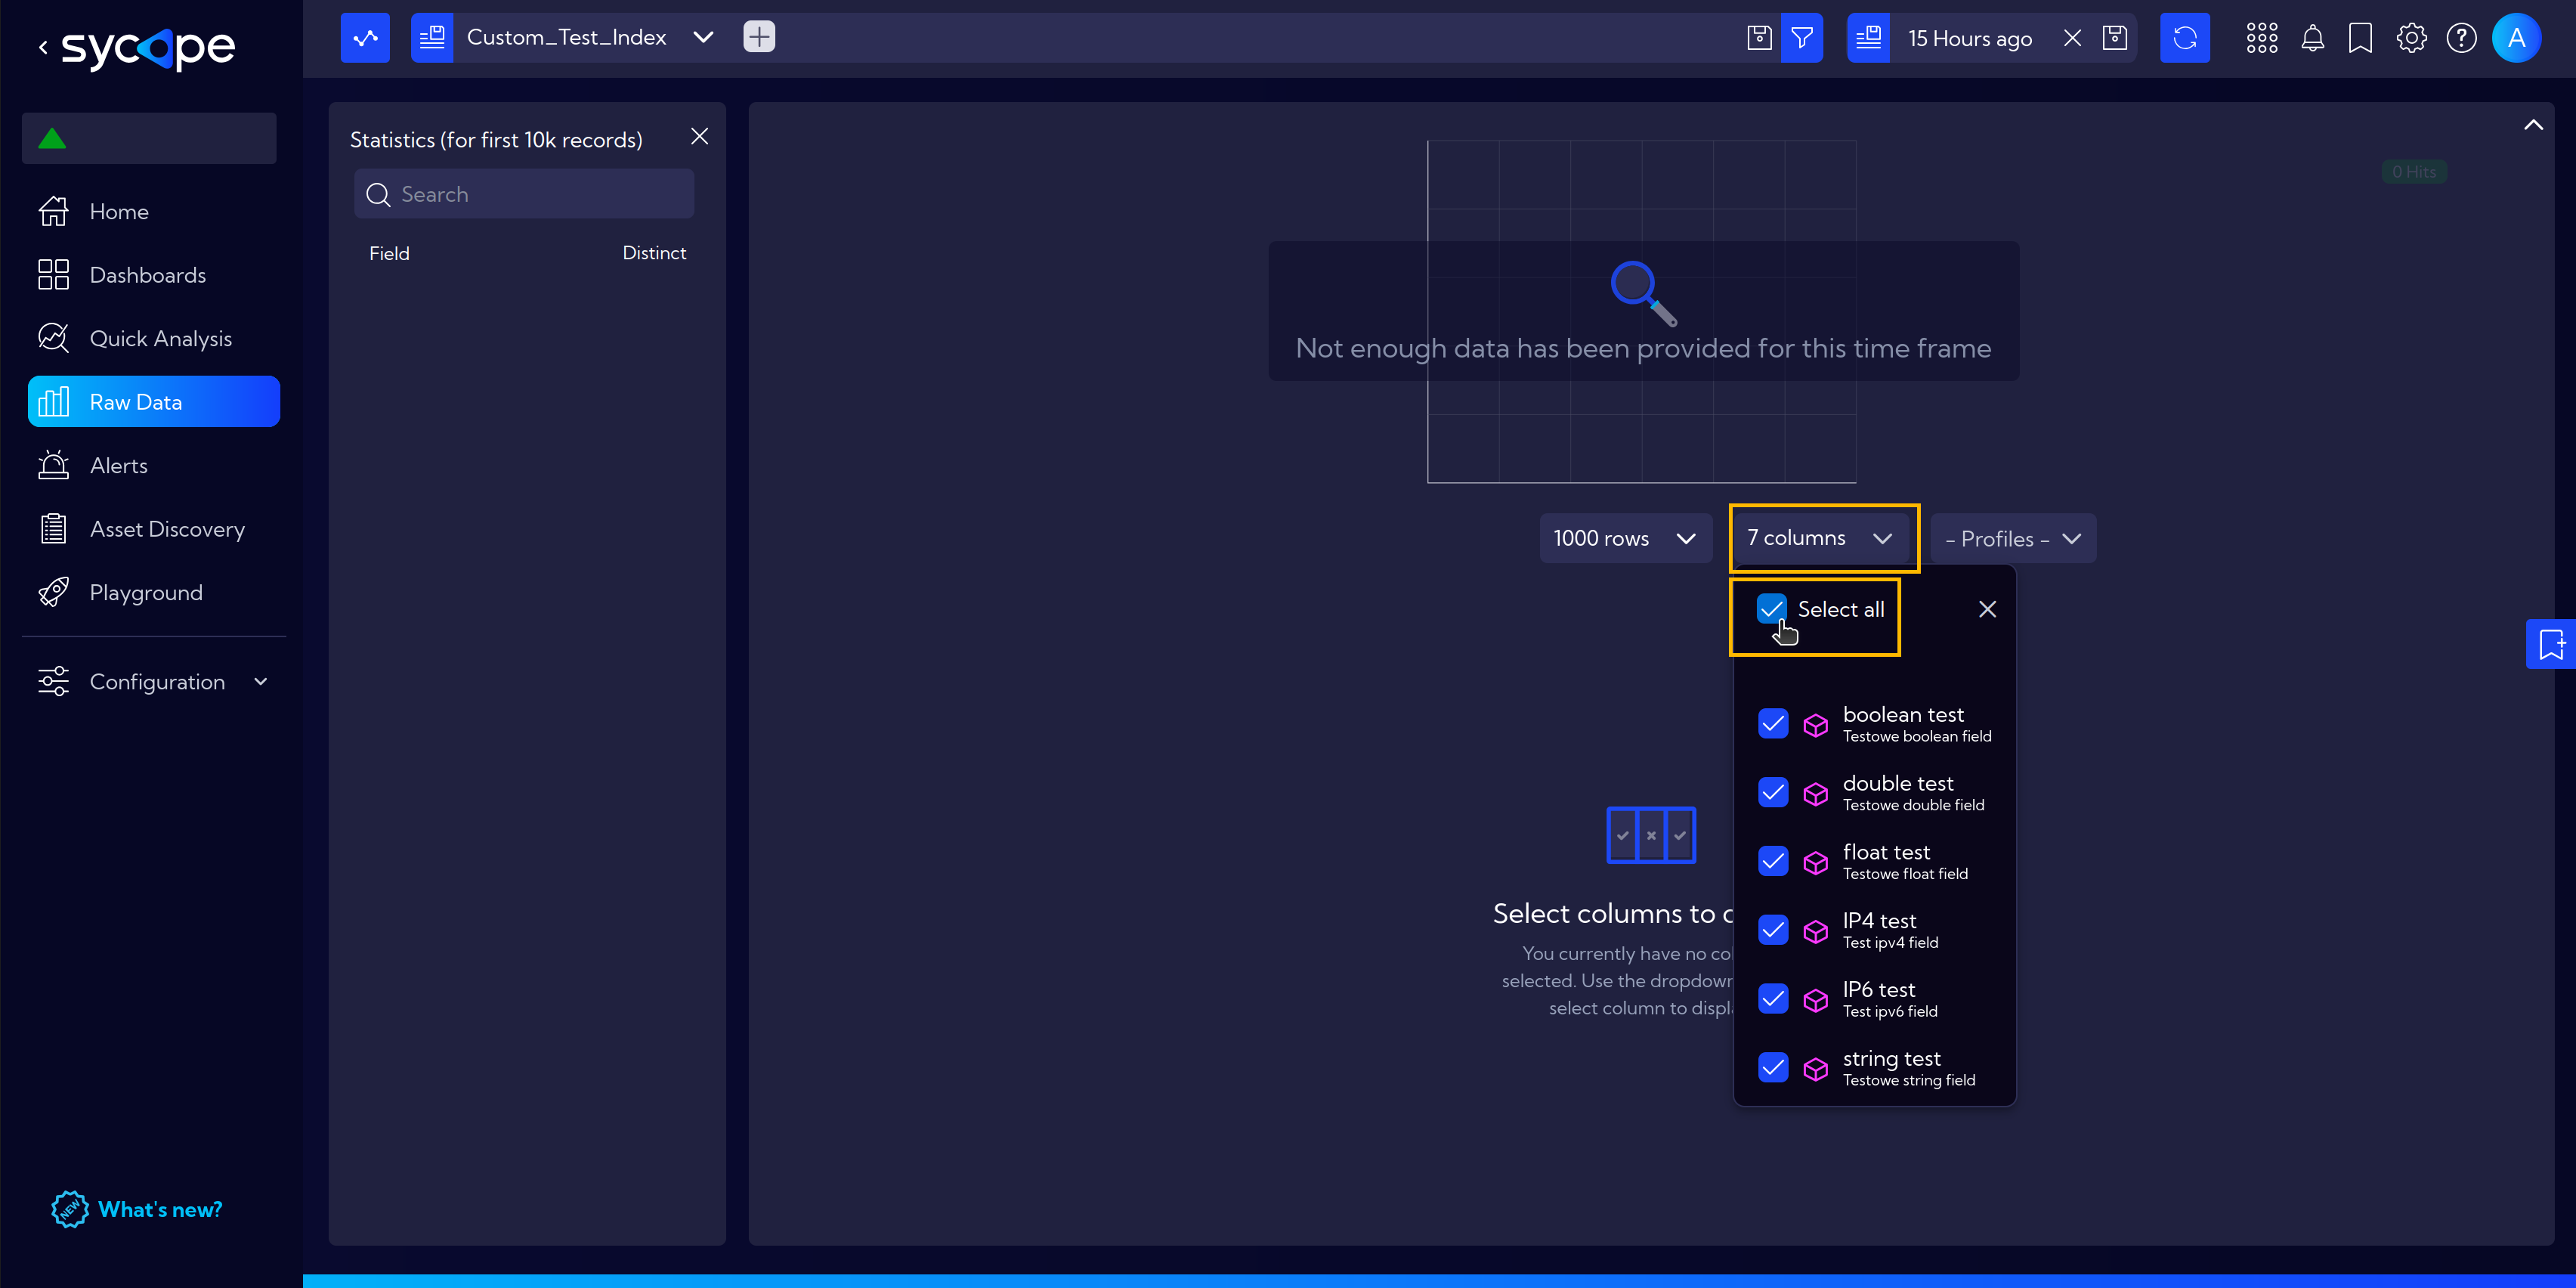Screen dimensions: 2576x1288
Task: Uncheck the boolean test column
Action: tap(1773, 723)
